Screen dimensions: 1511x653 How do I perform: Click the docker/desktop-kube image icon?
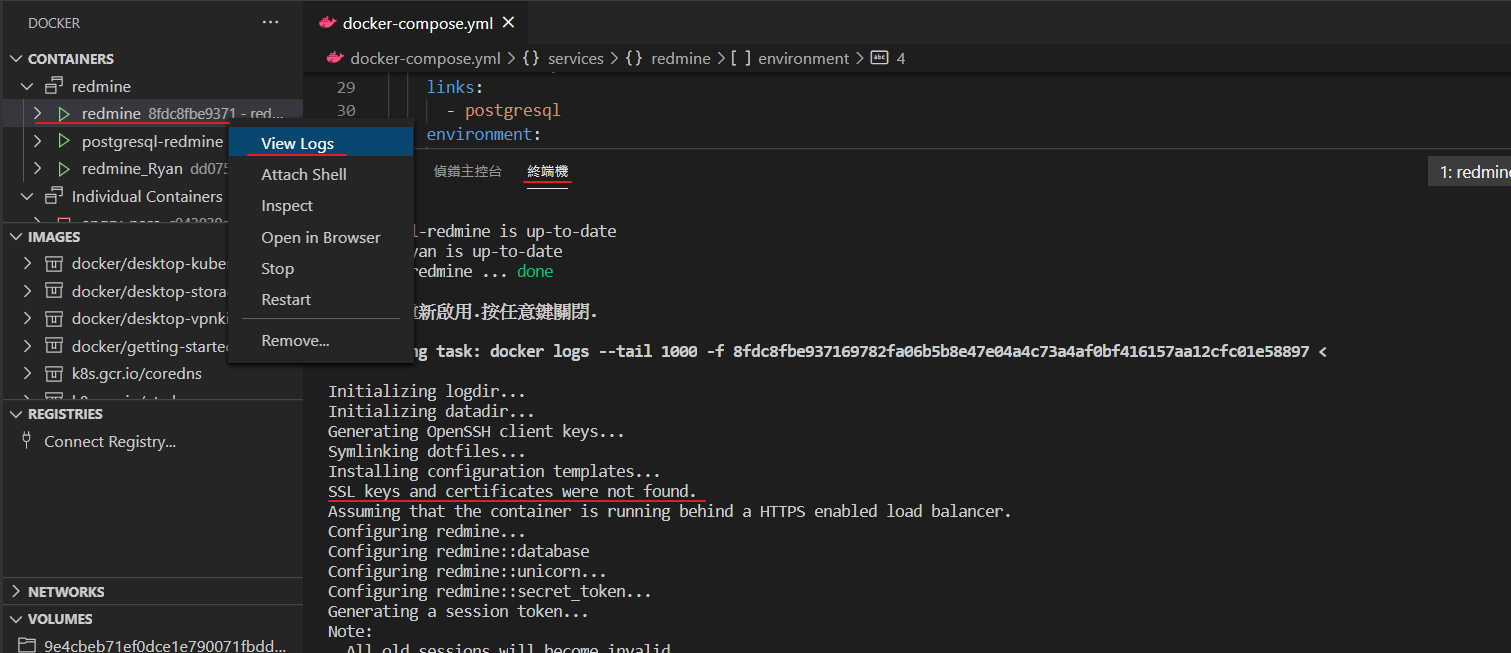54,264
